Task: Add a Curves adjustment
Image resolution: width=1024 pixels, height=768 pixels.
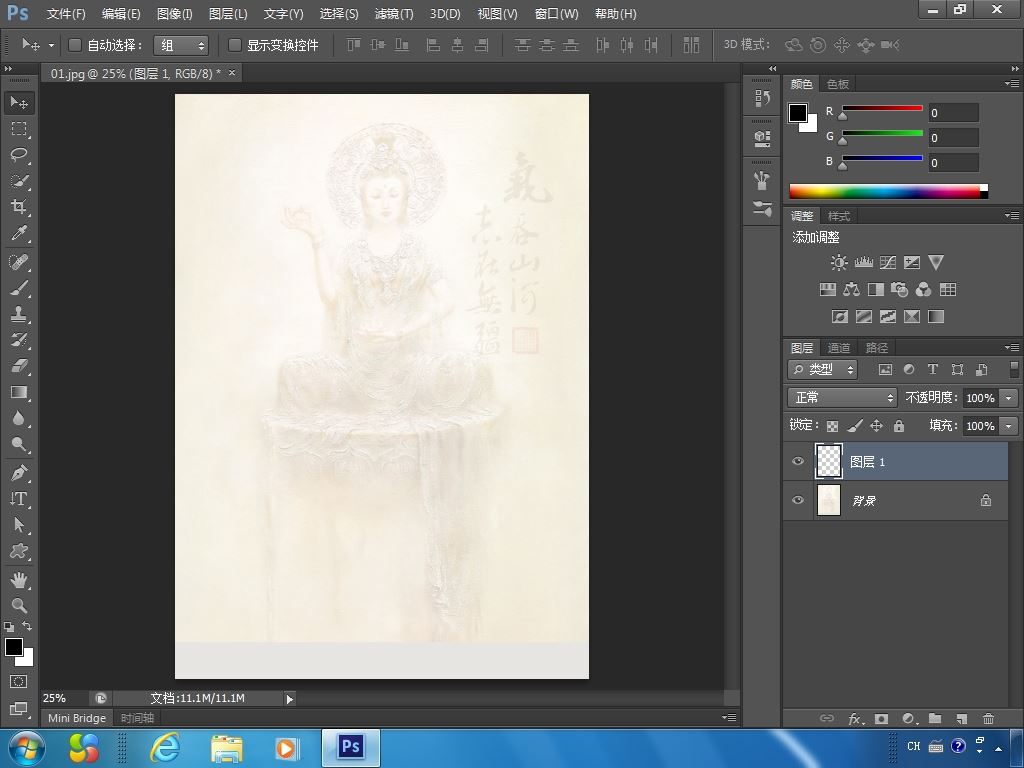Action: tap(888, 263)
